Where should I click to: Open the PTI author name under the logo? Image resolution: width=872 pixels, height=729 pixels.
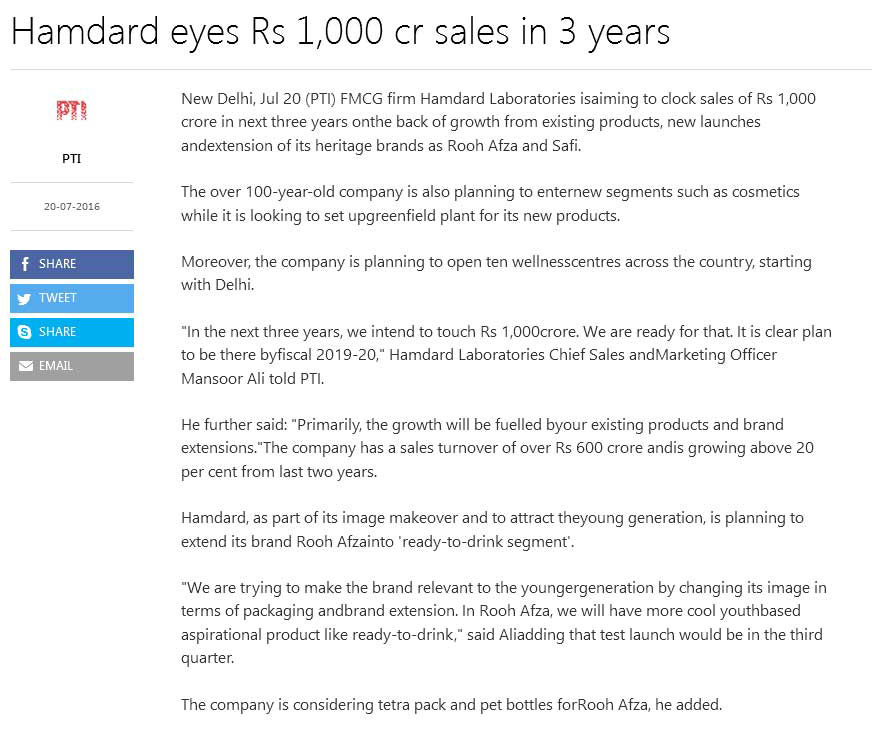(x=71, y=158)
